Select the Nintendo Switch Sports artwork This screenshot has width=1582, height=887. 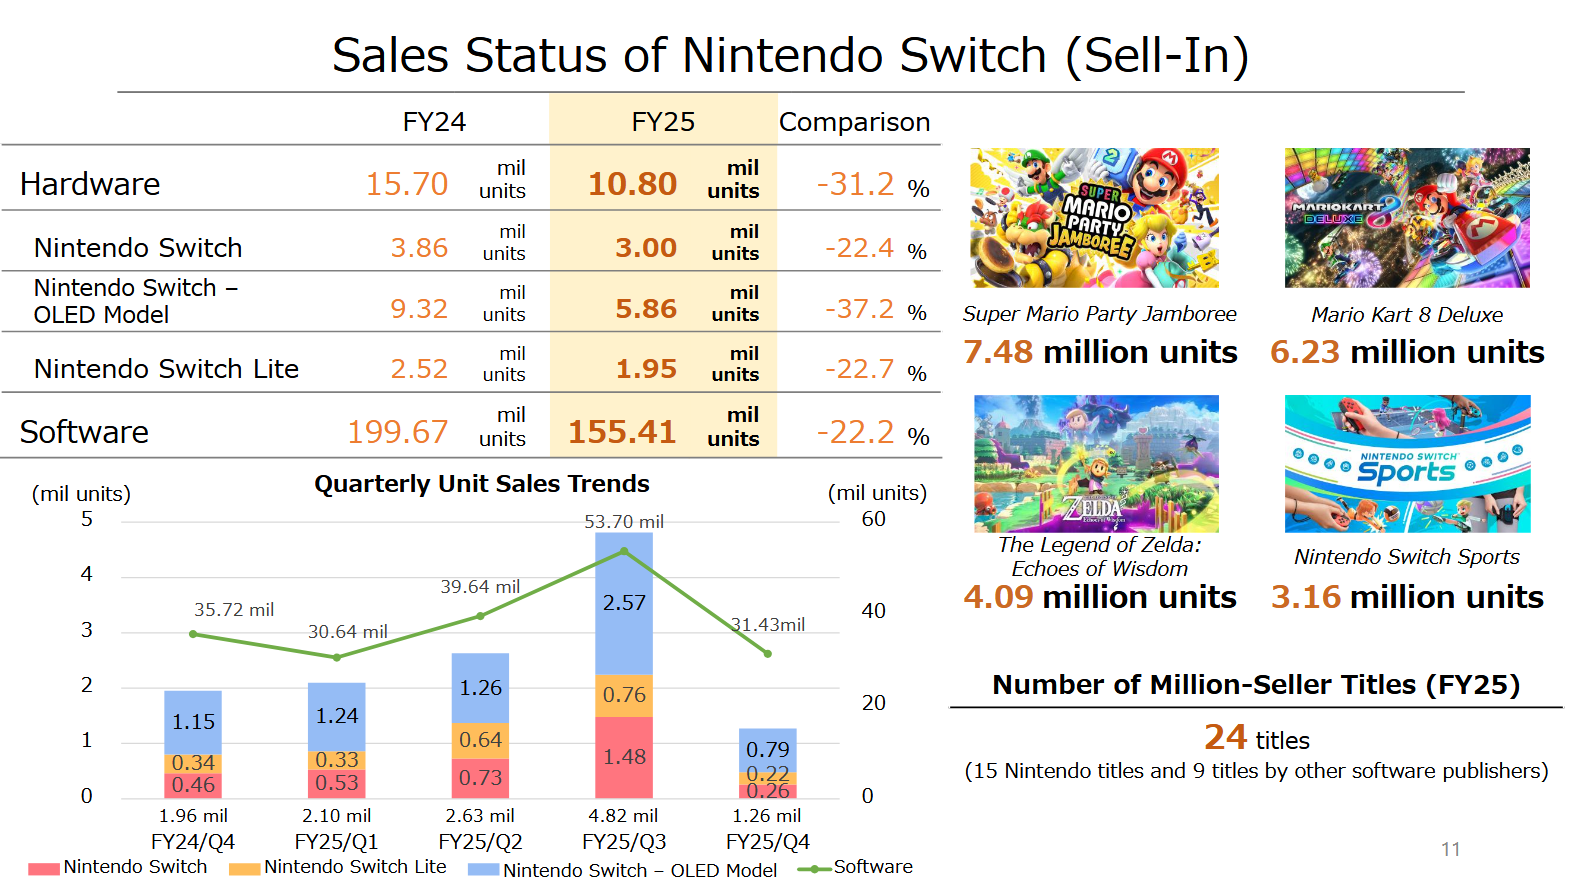tap(1407, 464)
